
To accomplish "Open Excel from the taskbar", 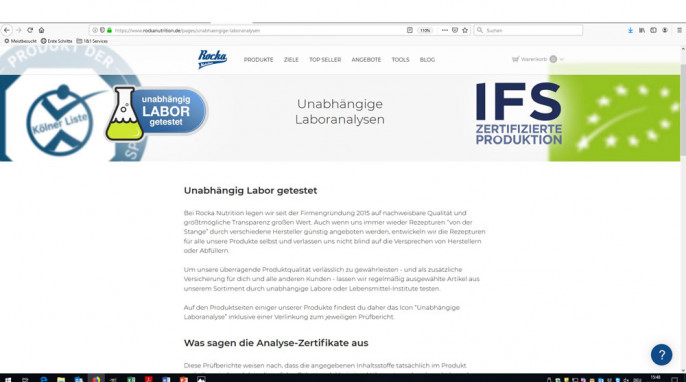I will click(131, 379).
